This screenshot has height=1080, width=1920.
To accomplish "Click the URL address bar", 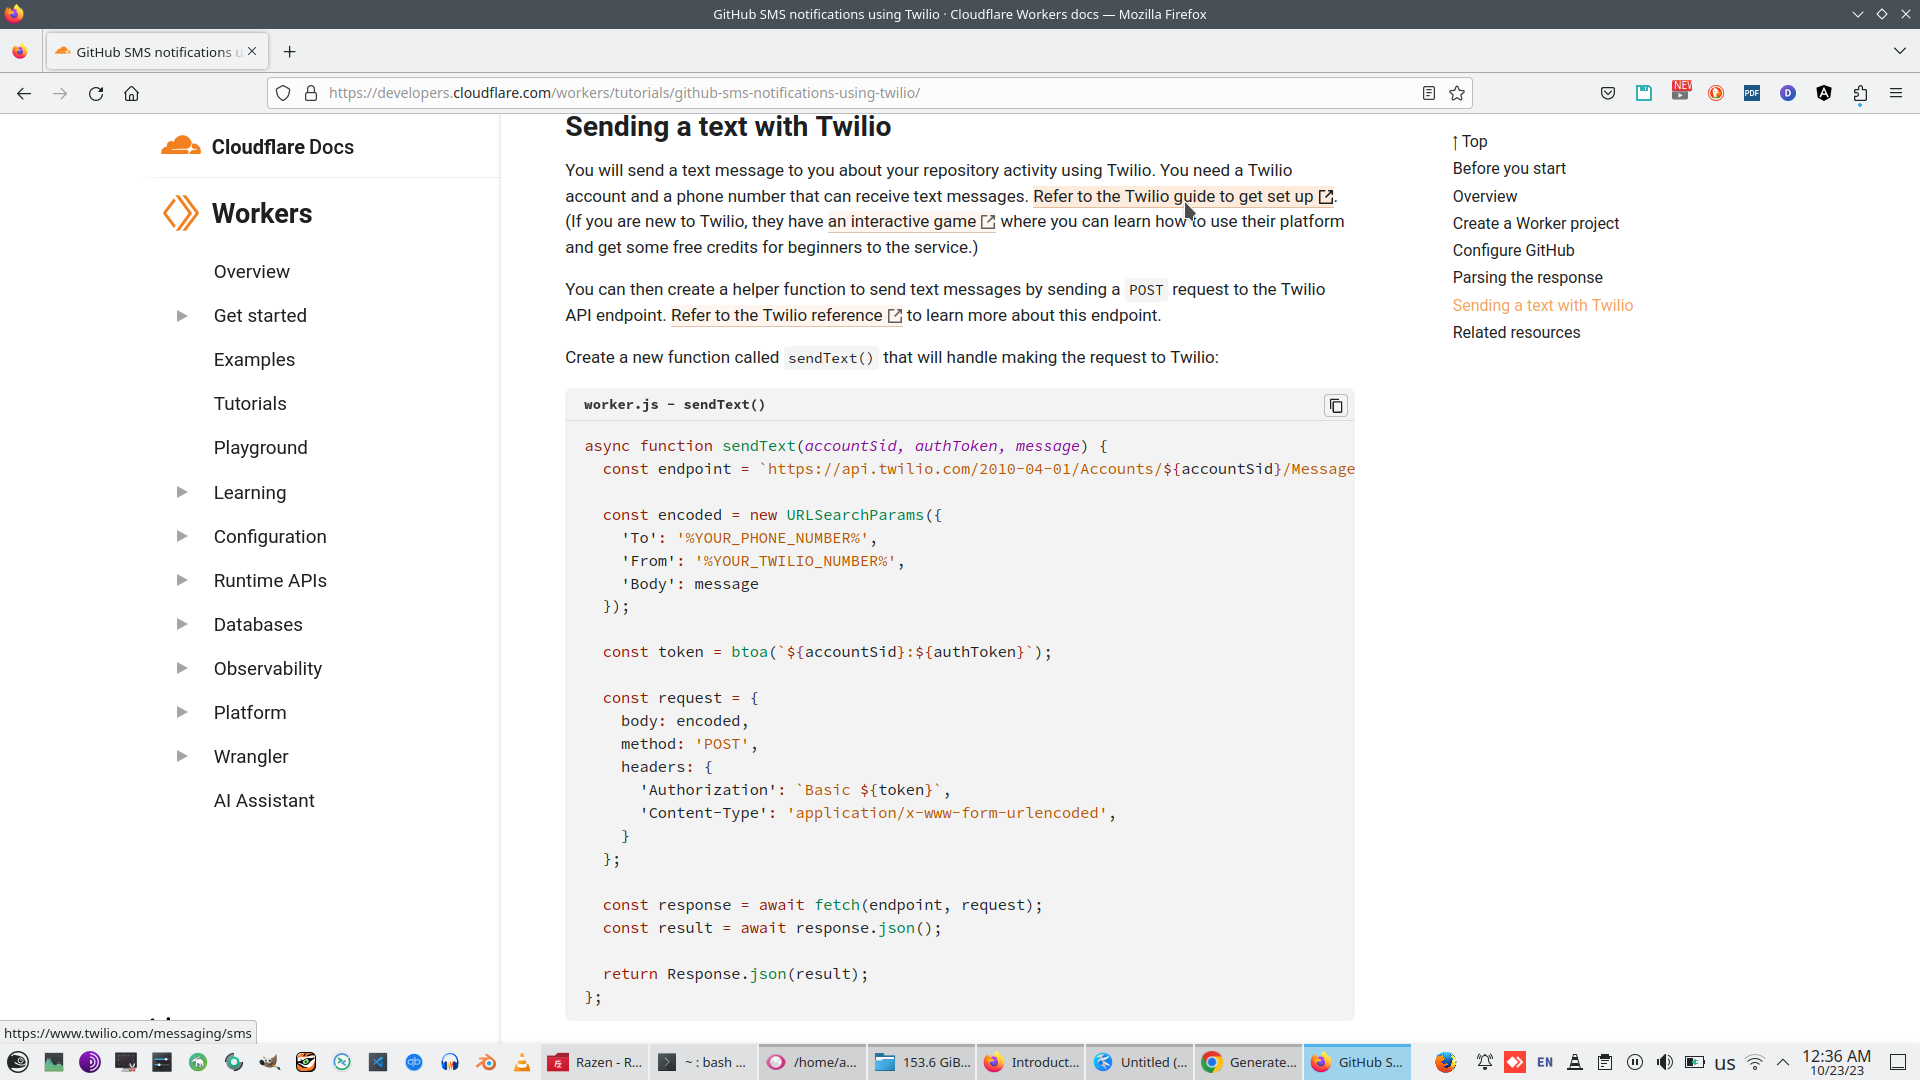I will pos(860,93).
